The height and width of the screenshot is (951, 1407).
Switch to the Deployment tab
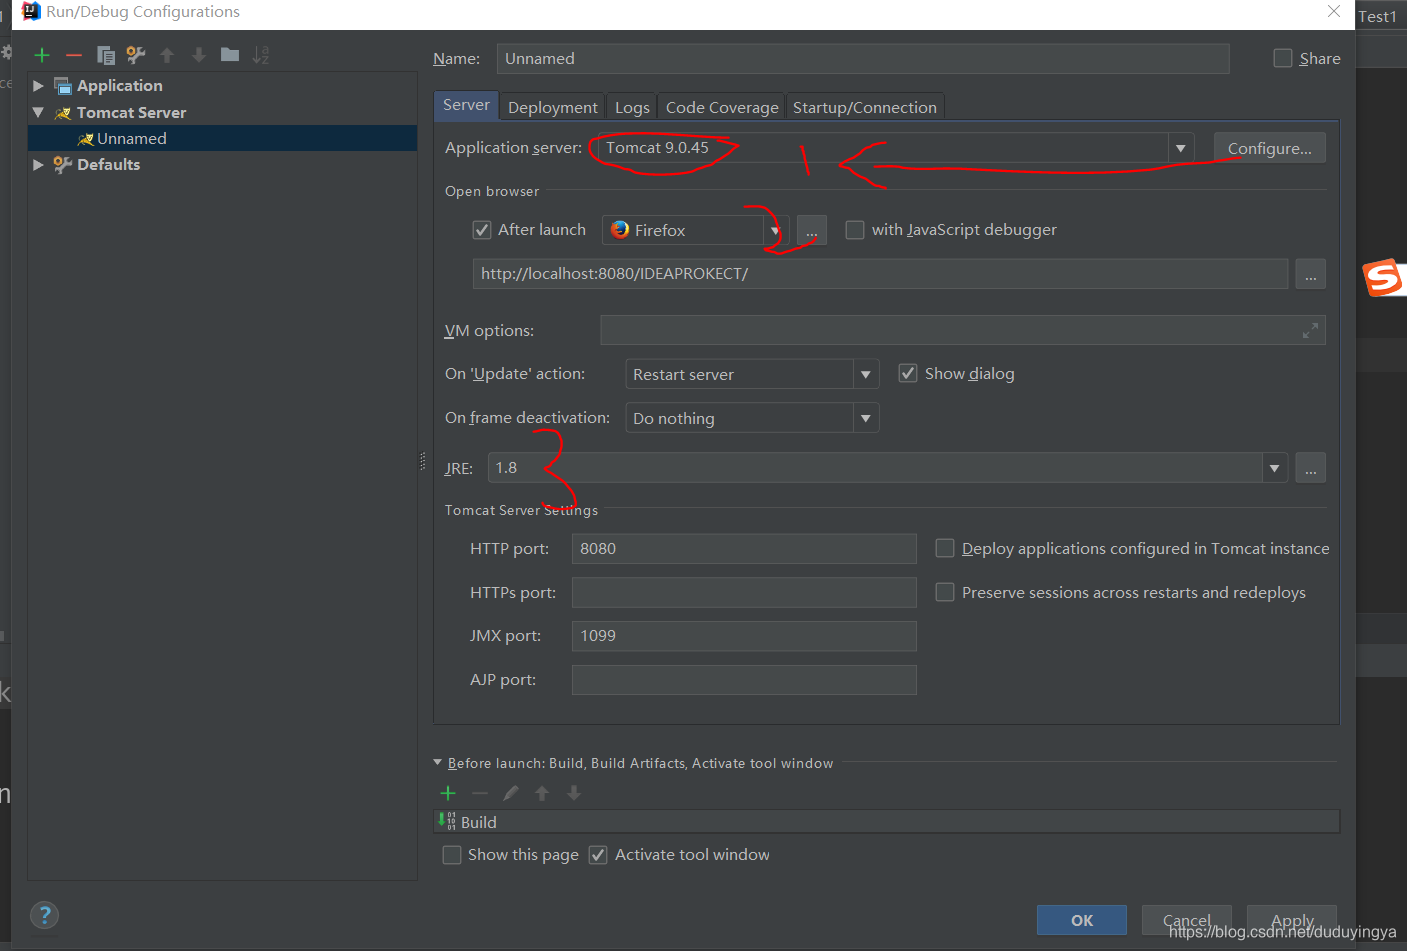[553, 107]
